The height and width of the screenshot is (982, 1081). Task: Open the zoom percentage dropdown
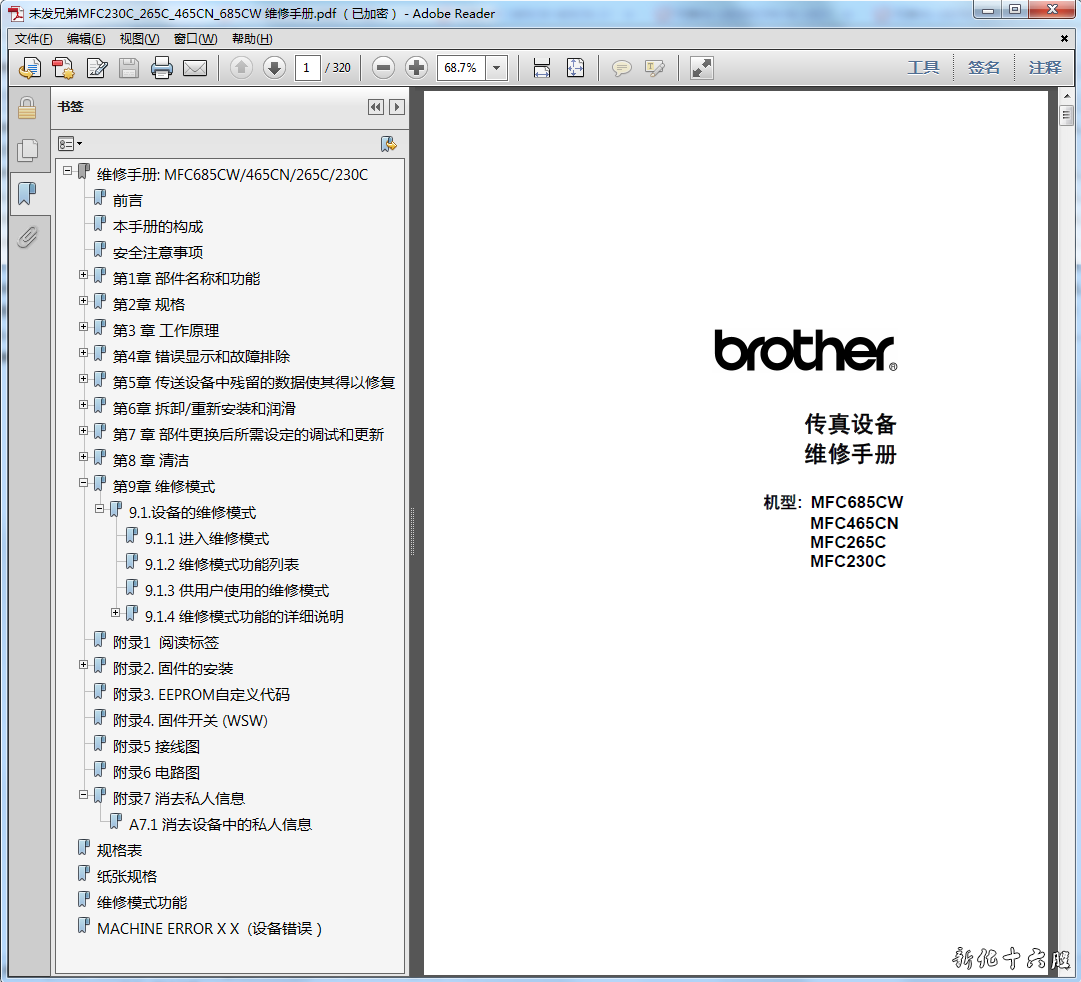click(x=497, y=68)
